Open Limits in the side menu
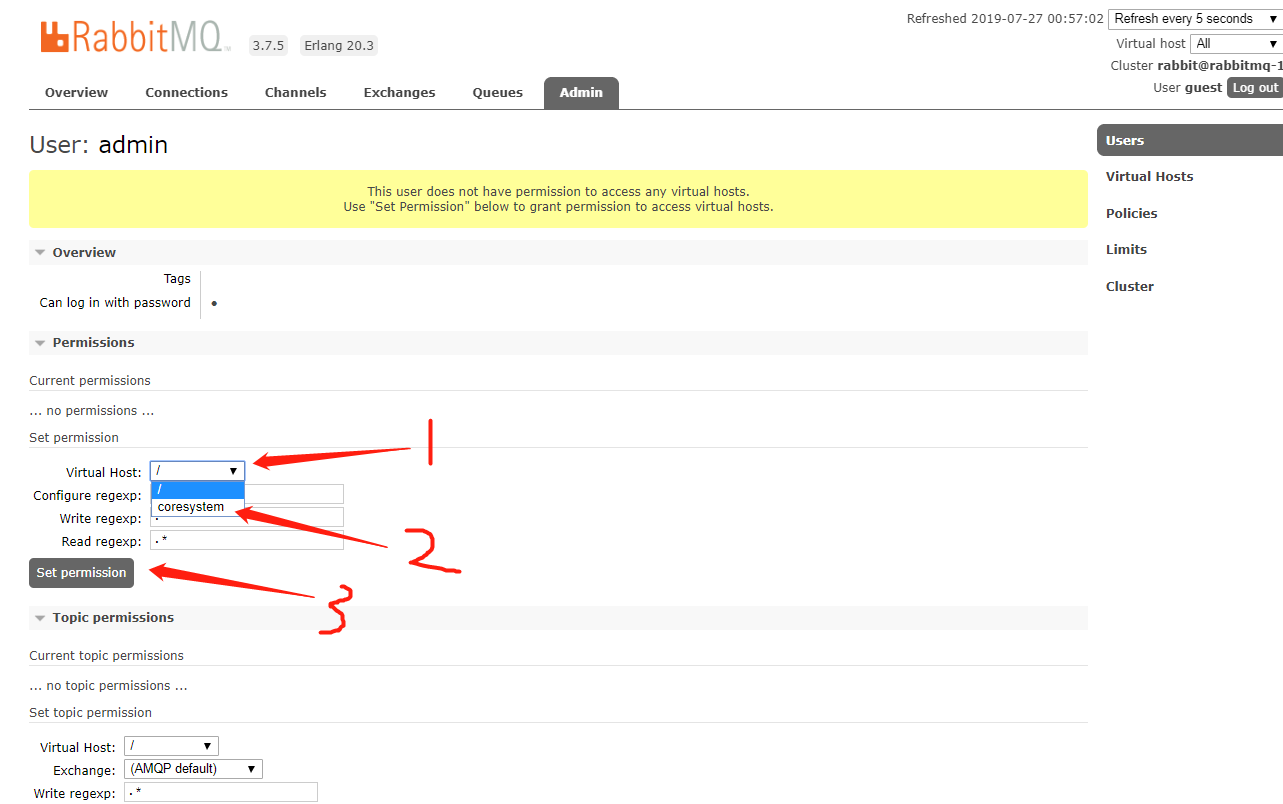Viewport: 1283px width, 804px height. [1126, 249]
